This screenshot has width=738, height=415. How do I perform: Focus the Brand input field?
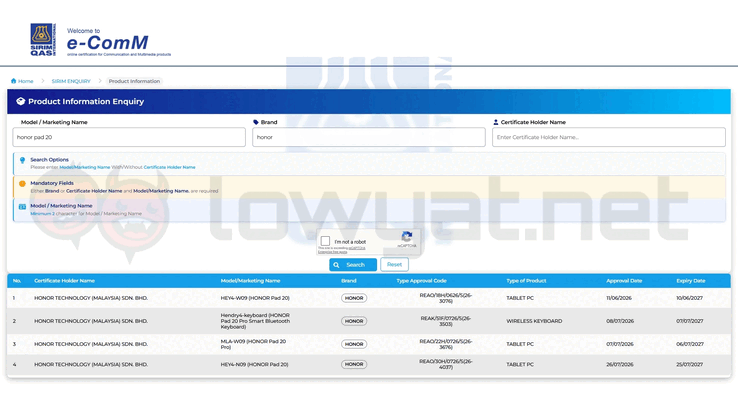369,137
